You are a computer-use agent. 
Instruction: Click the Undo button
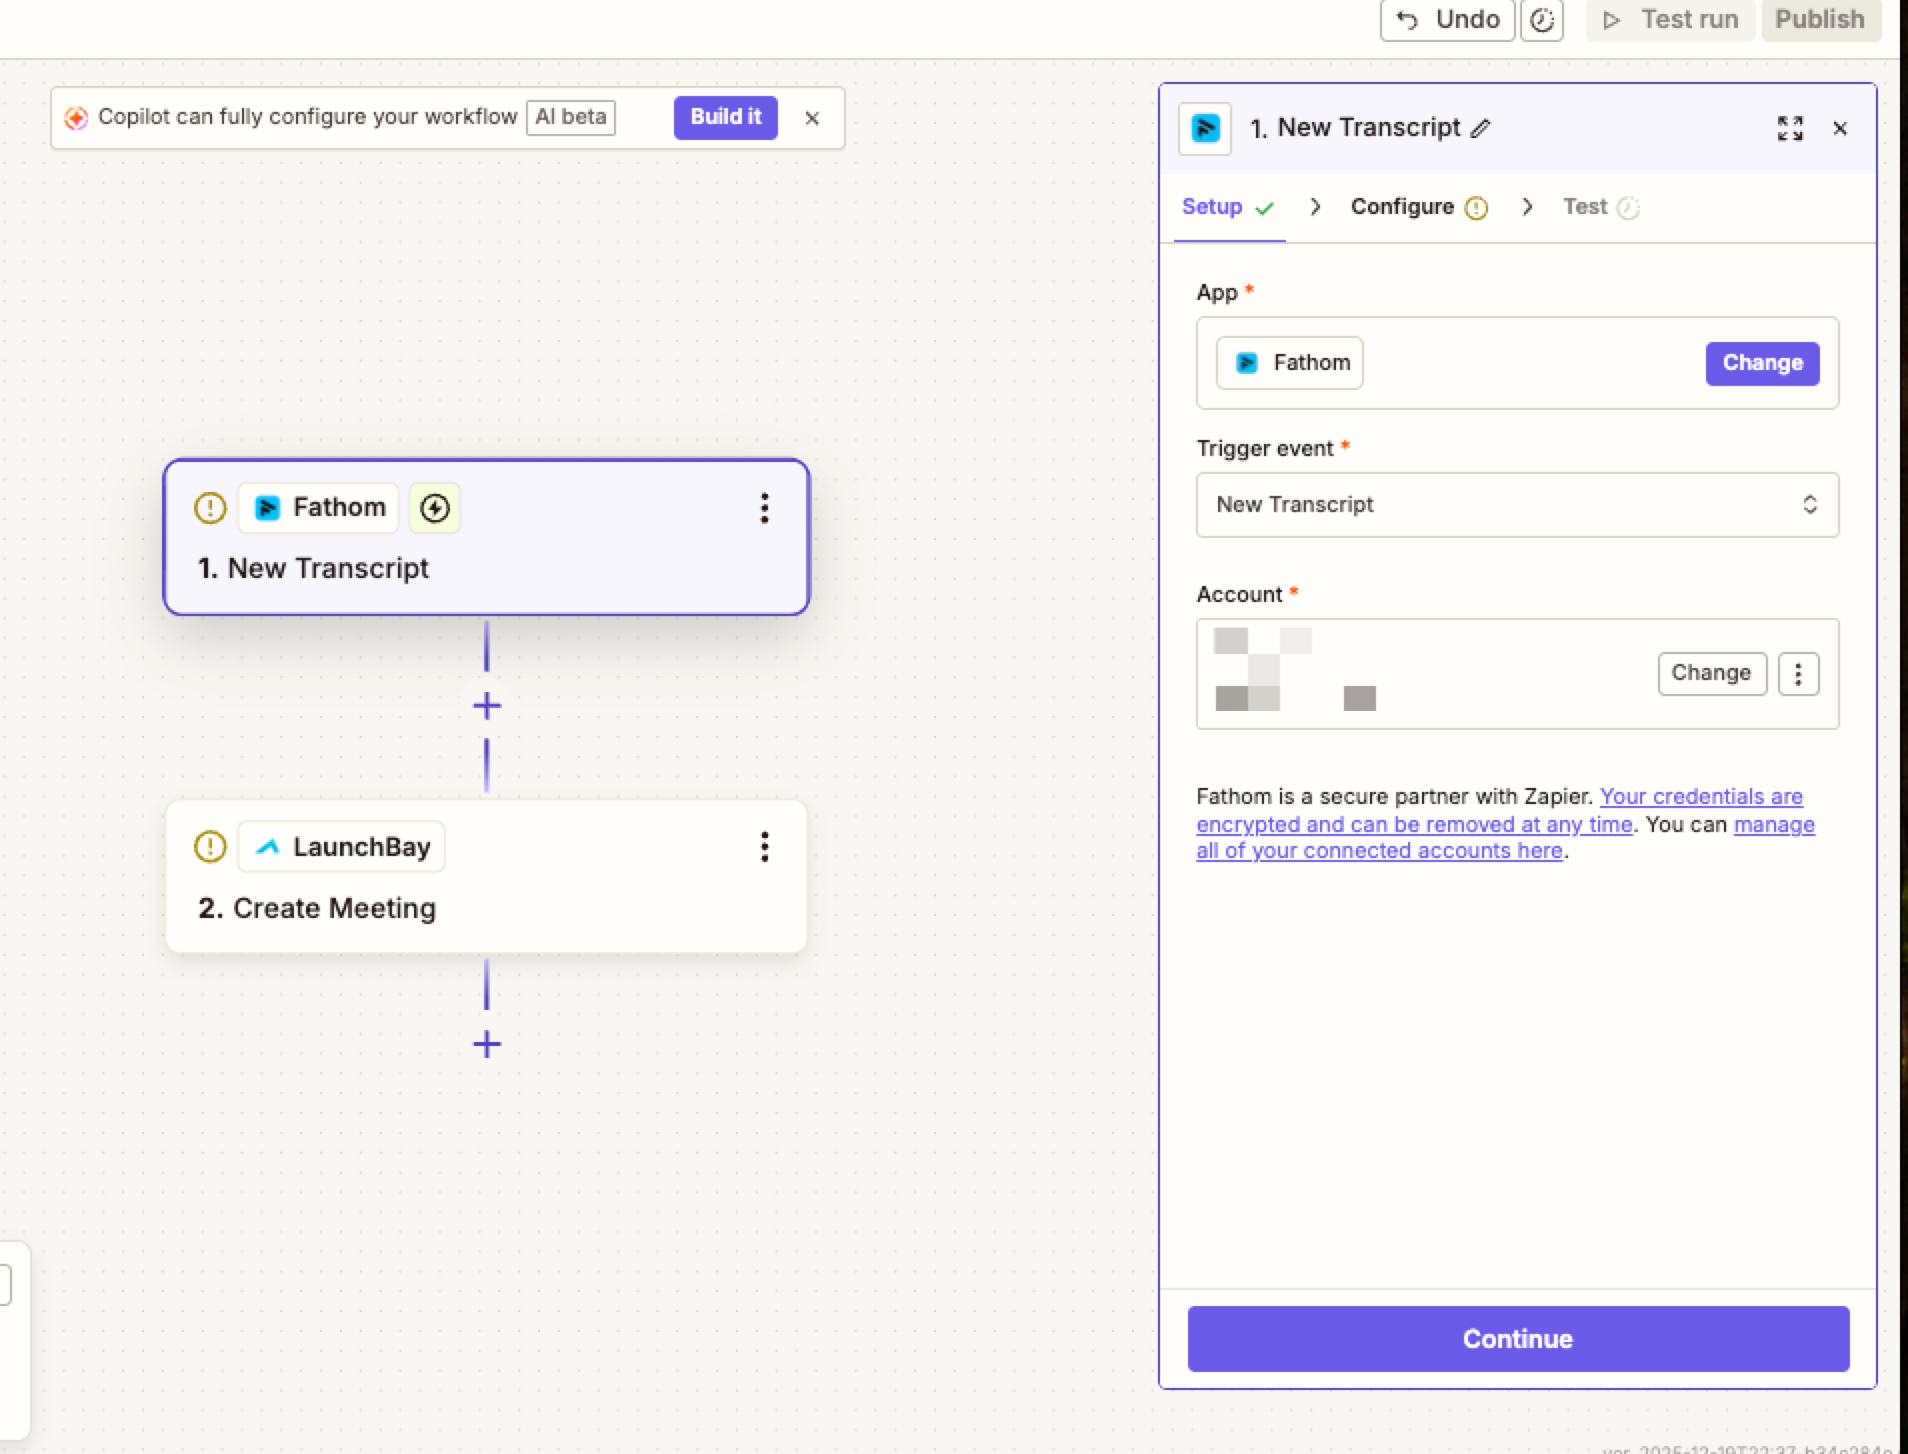(x=1447, y=20)
